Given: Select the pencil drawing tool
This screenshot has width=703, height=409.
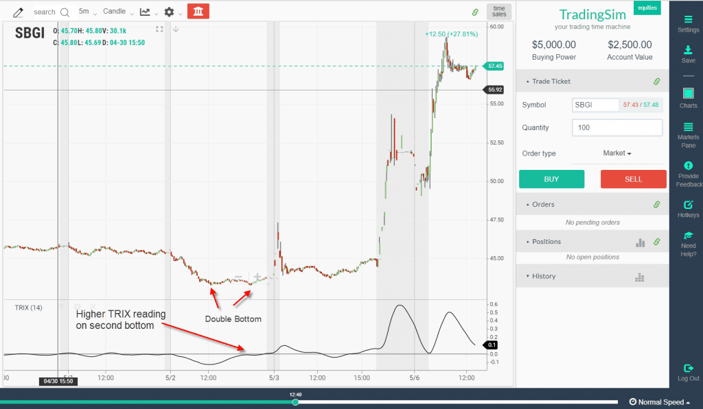Looking at the screenshot, I should [18, 12].
